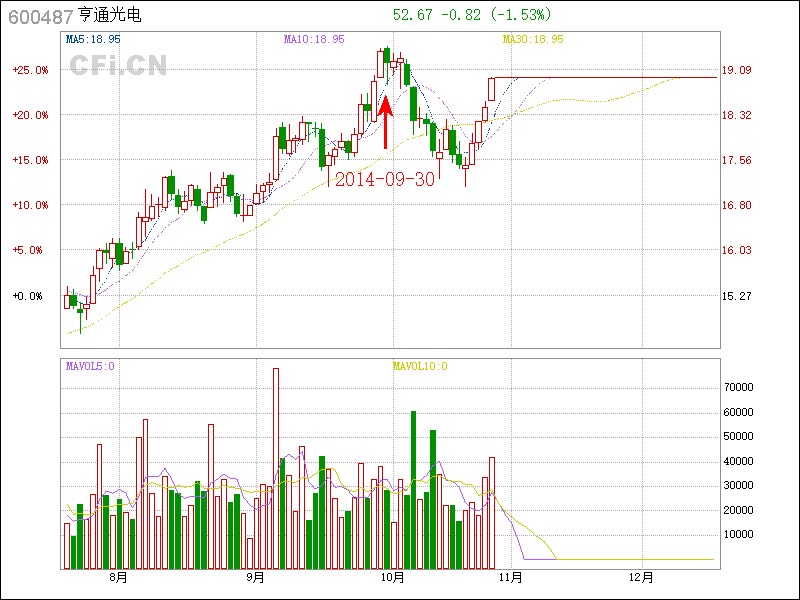
Task: Click the tallest red volume bar in September
Action: 276,468
